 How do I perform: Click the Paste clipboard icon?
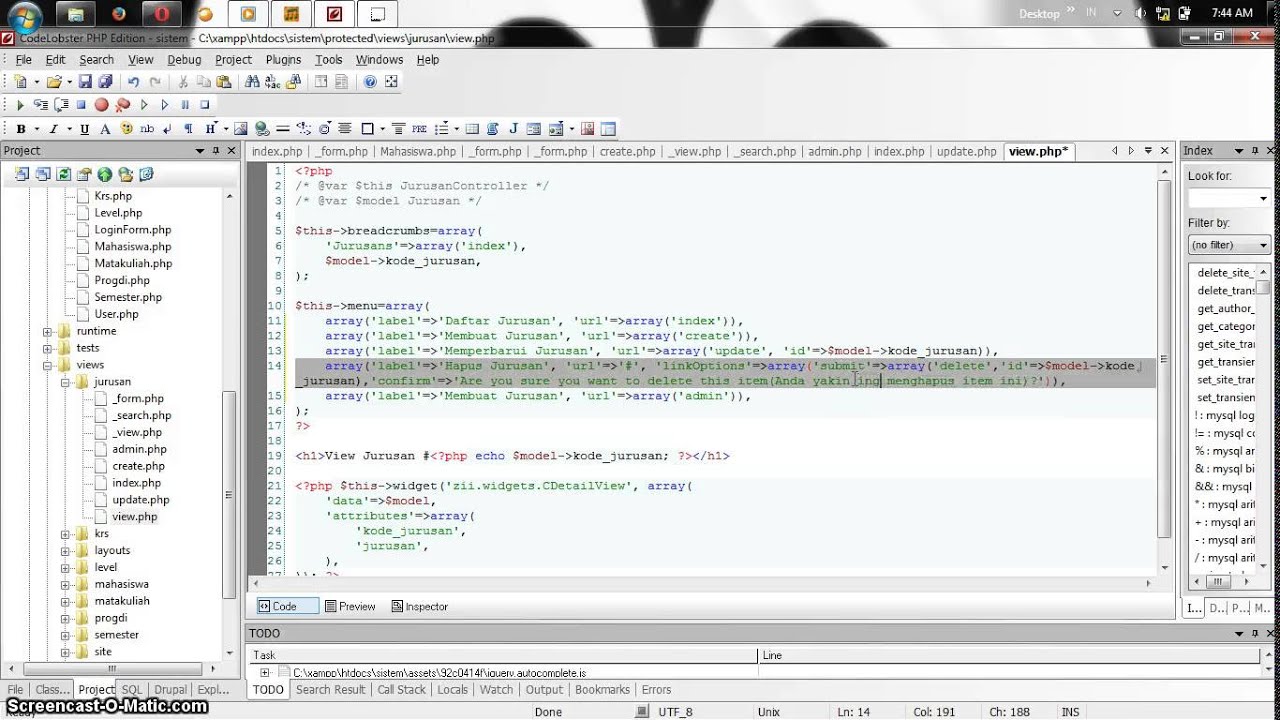point(224,82)
